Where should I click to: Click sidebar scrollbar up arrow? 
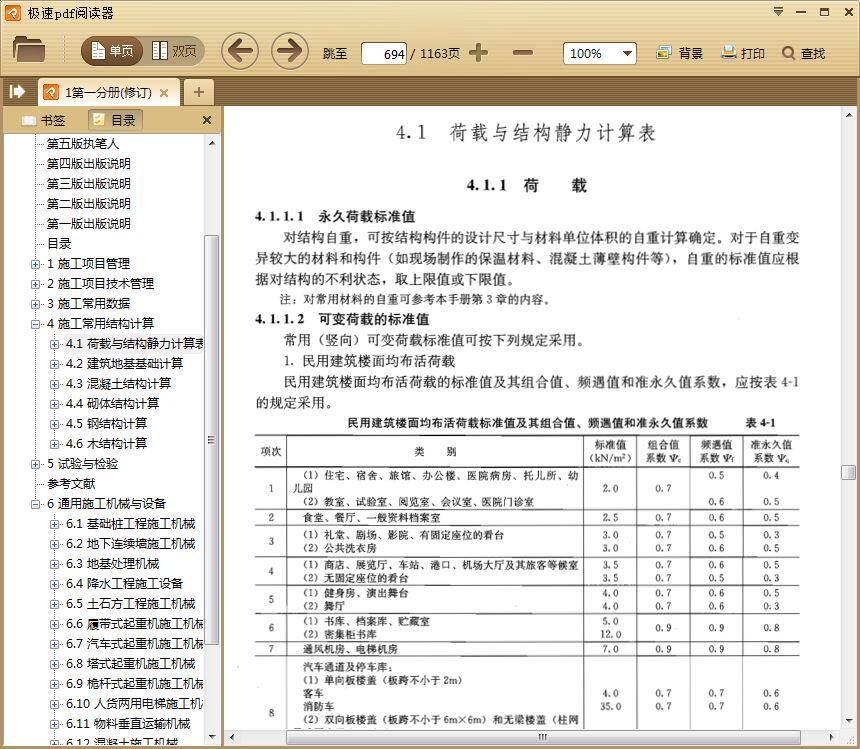coord(212,144)
